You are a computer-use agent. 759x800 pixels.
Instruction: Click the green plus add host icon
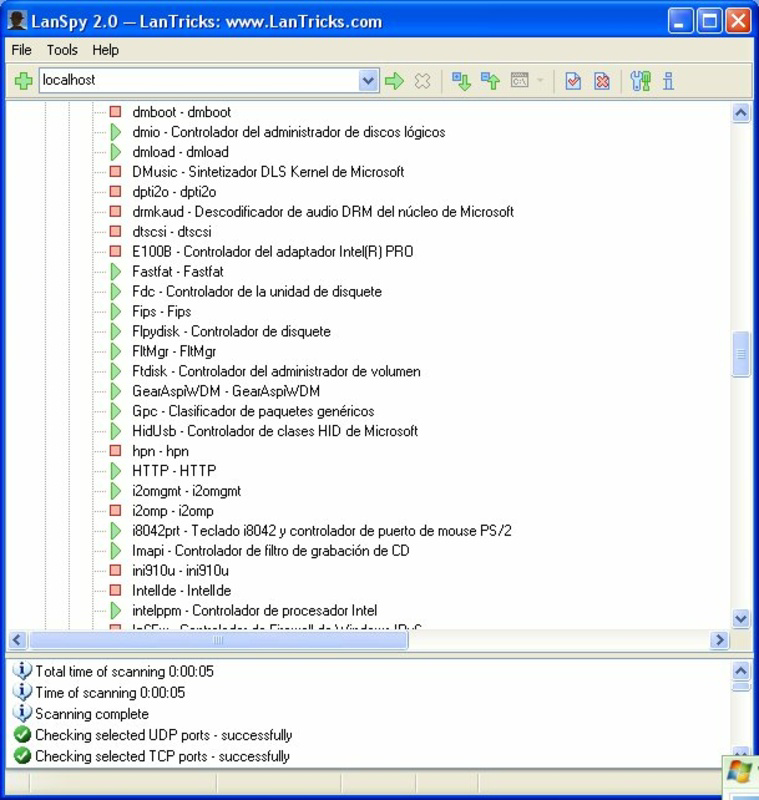tap(23, 81)
